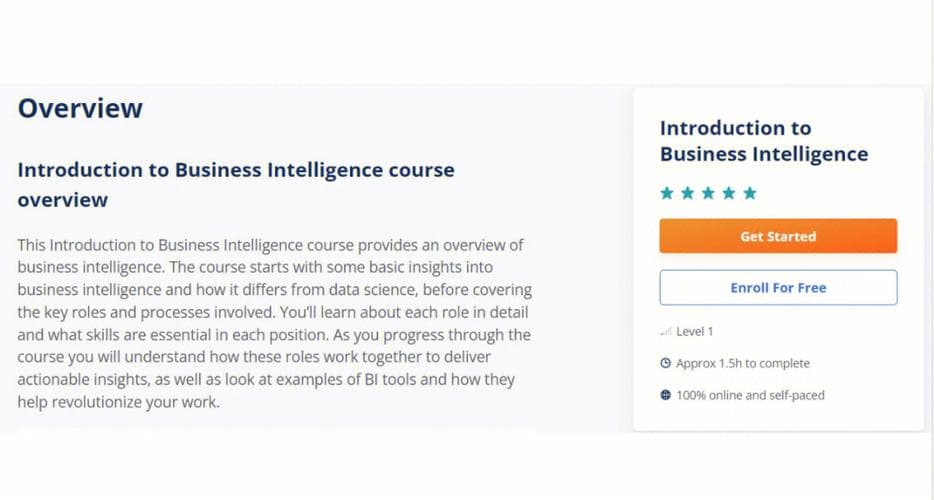934x500 pixels.
Task: Click the clock icon beside Approx 1.5h
Action: tap(665, 363)
